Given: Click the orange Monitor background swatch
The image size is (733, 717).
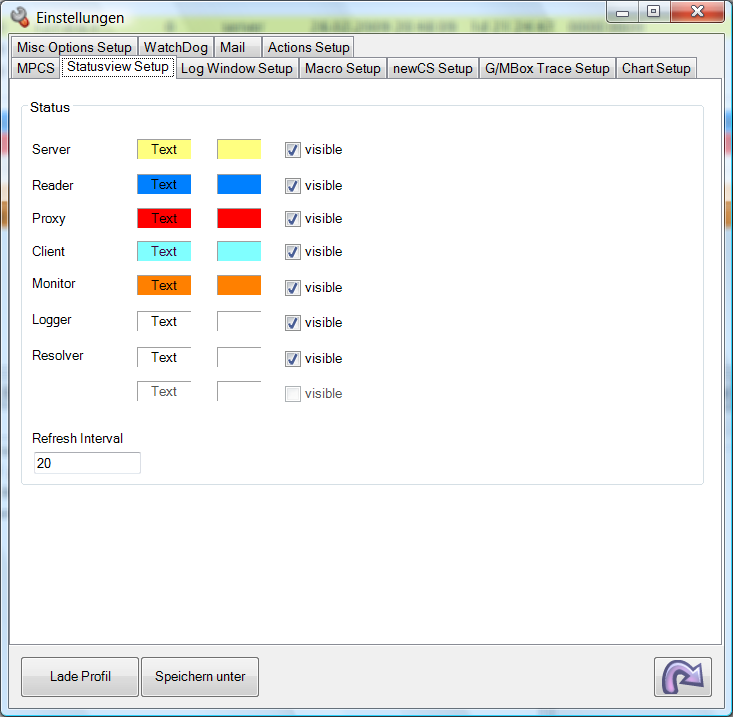Looking at the screenshot, I should click(239, 286).
